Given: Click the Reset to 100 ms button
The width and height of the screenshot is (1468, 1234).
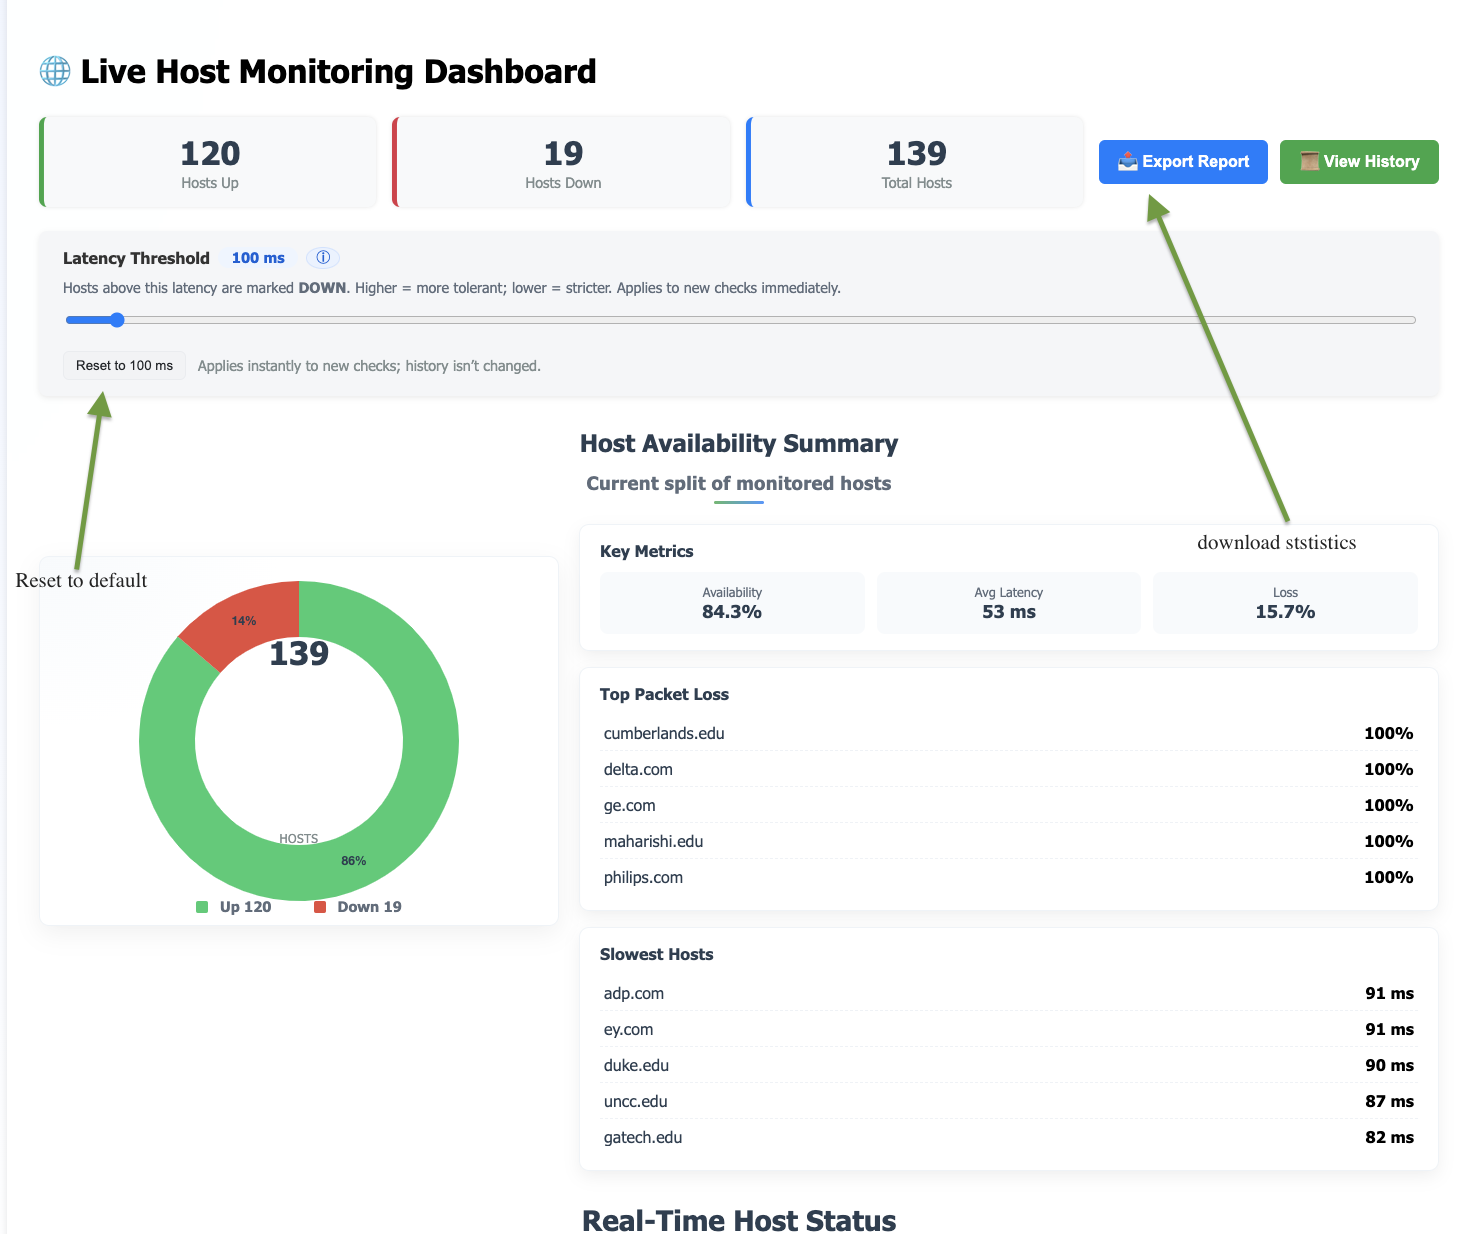Looking at the screenshot, I should pos(124,366).
